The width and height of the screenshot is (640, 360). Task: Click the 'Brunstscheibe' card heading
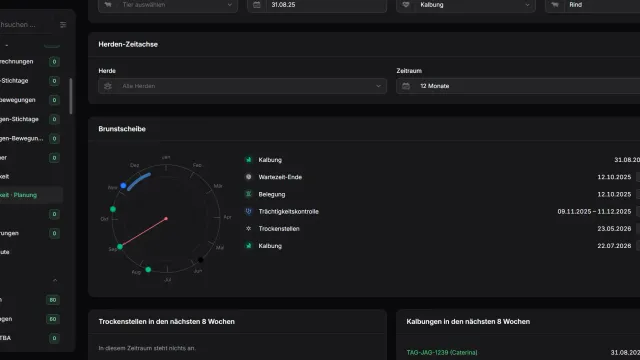point(122,129)
